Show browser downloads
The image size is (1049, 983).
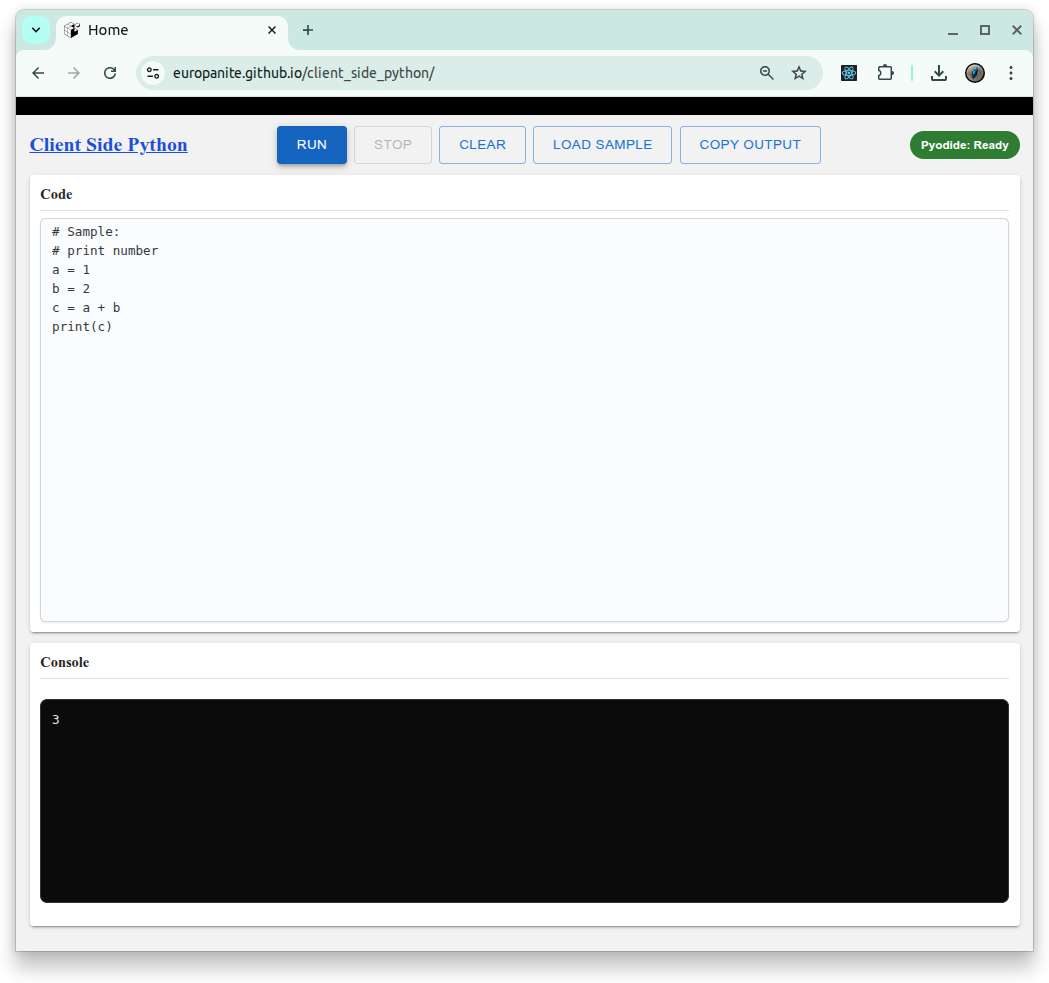[939, 73]
